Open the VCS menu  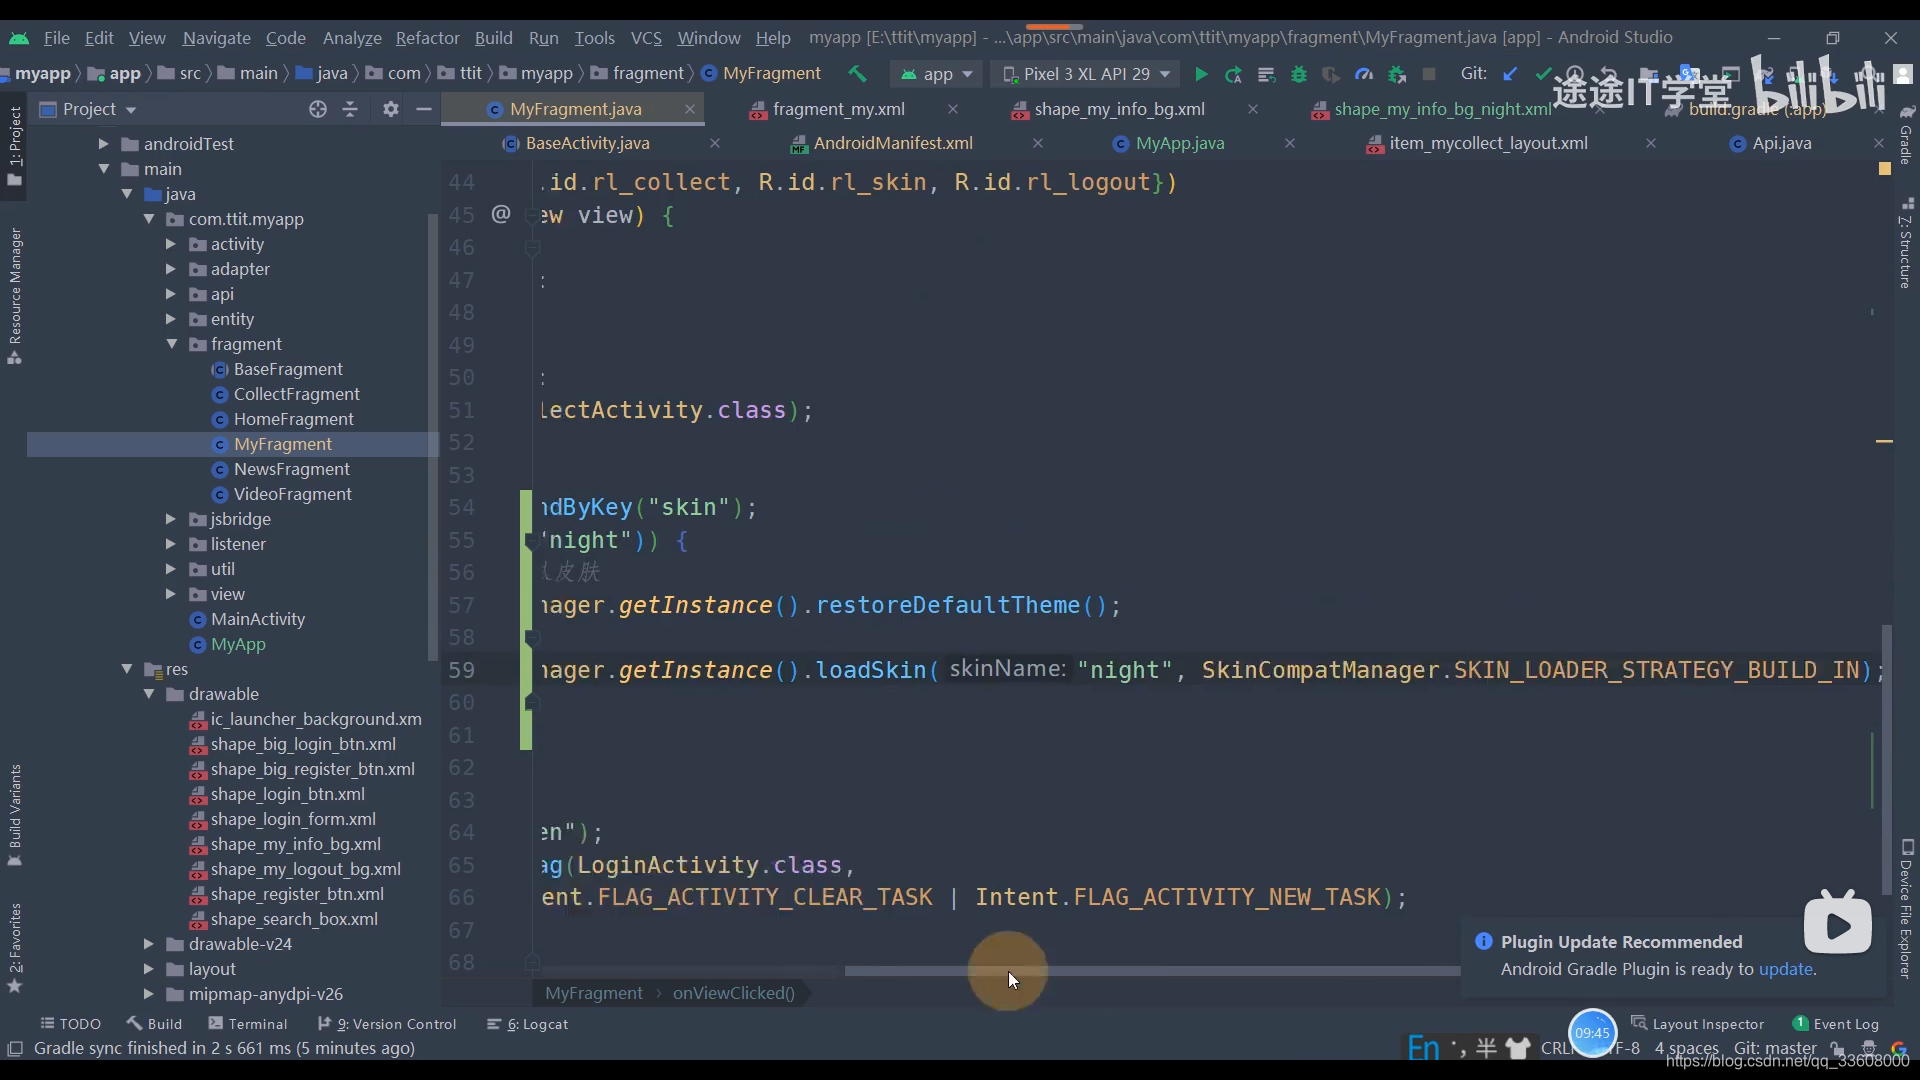pos(646,37)
